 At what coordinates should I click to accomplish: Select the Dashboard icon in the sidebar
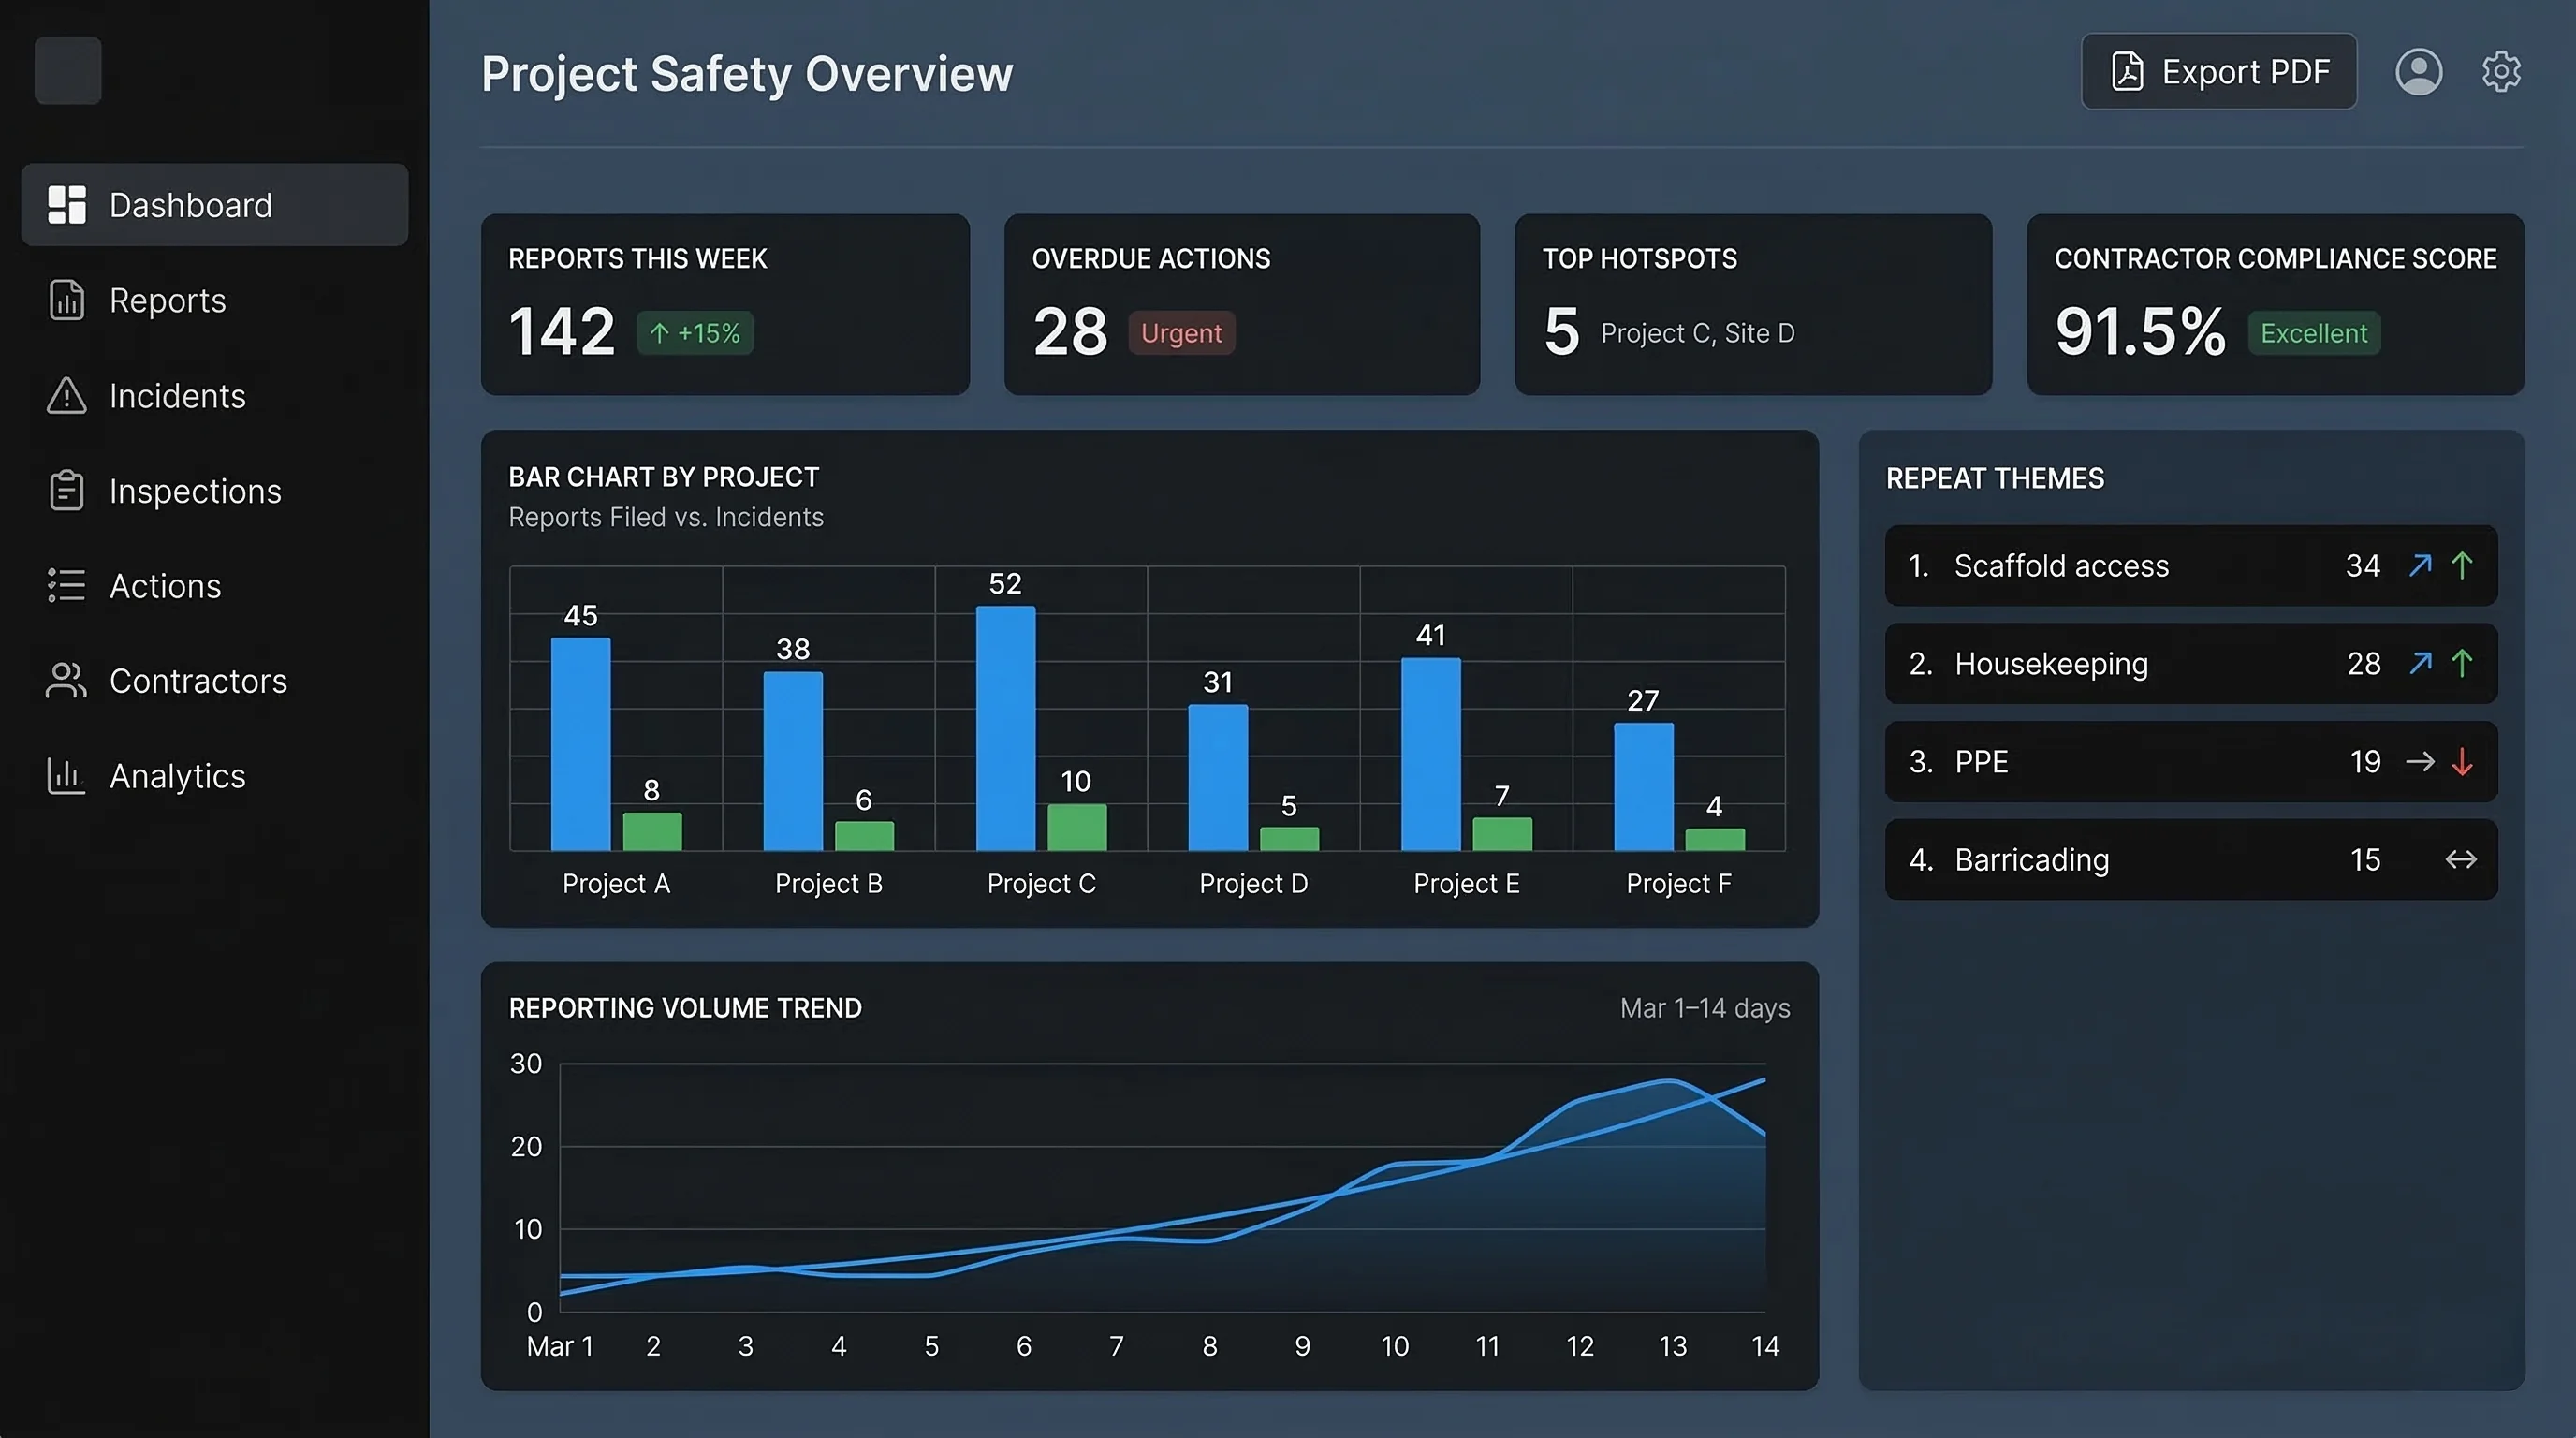click(66, 205)
